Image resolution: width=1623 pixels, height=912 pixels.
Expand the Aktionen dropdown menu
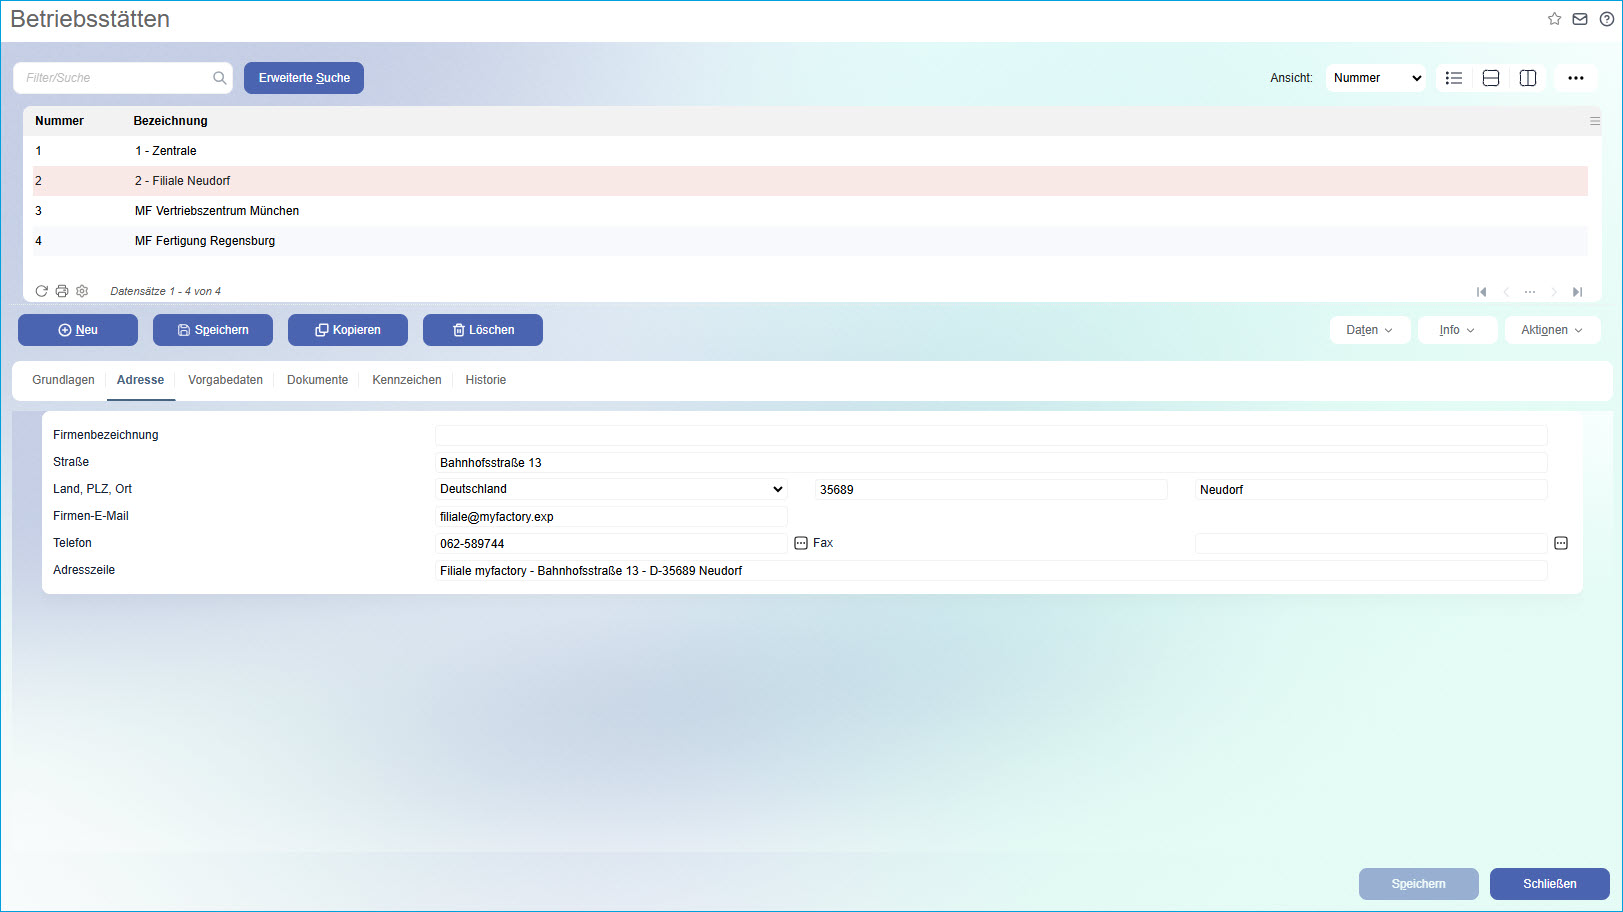(1552, 329)
